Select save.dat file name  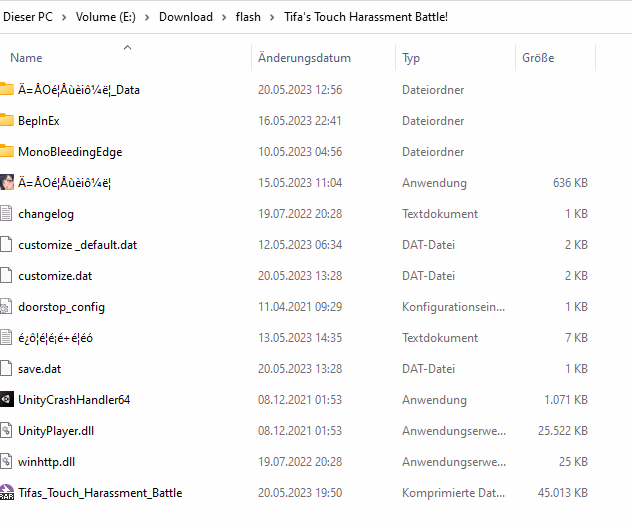[40, 369]
